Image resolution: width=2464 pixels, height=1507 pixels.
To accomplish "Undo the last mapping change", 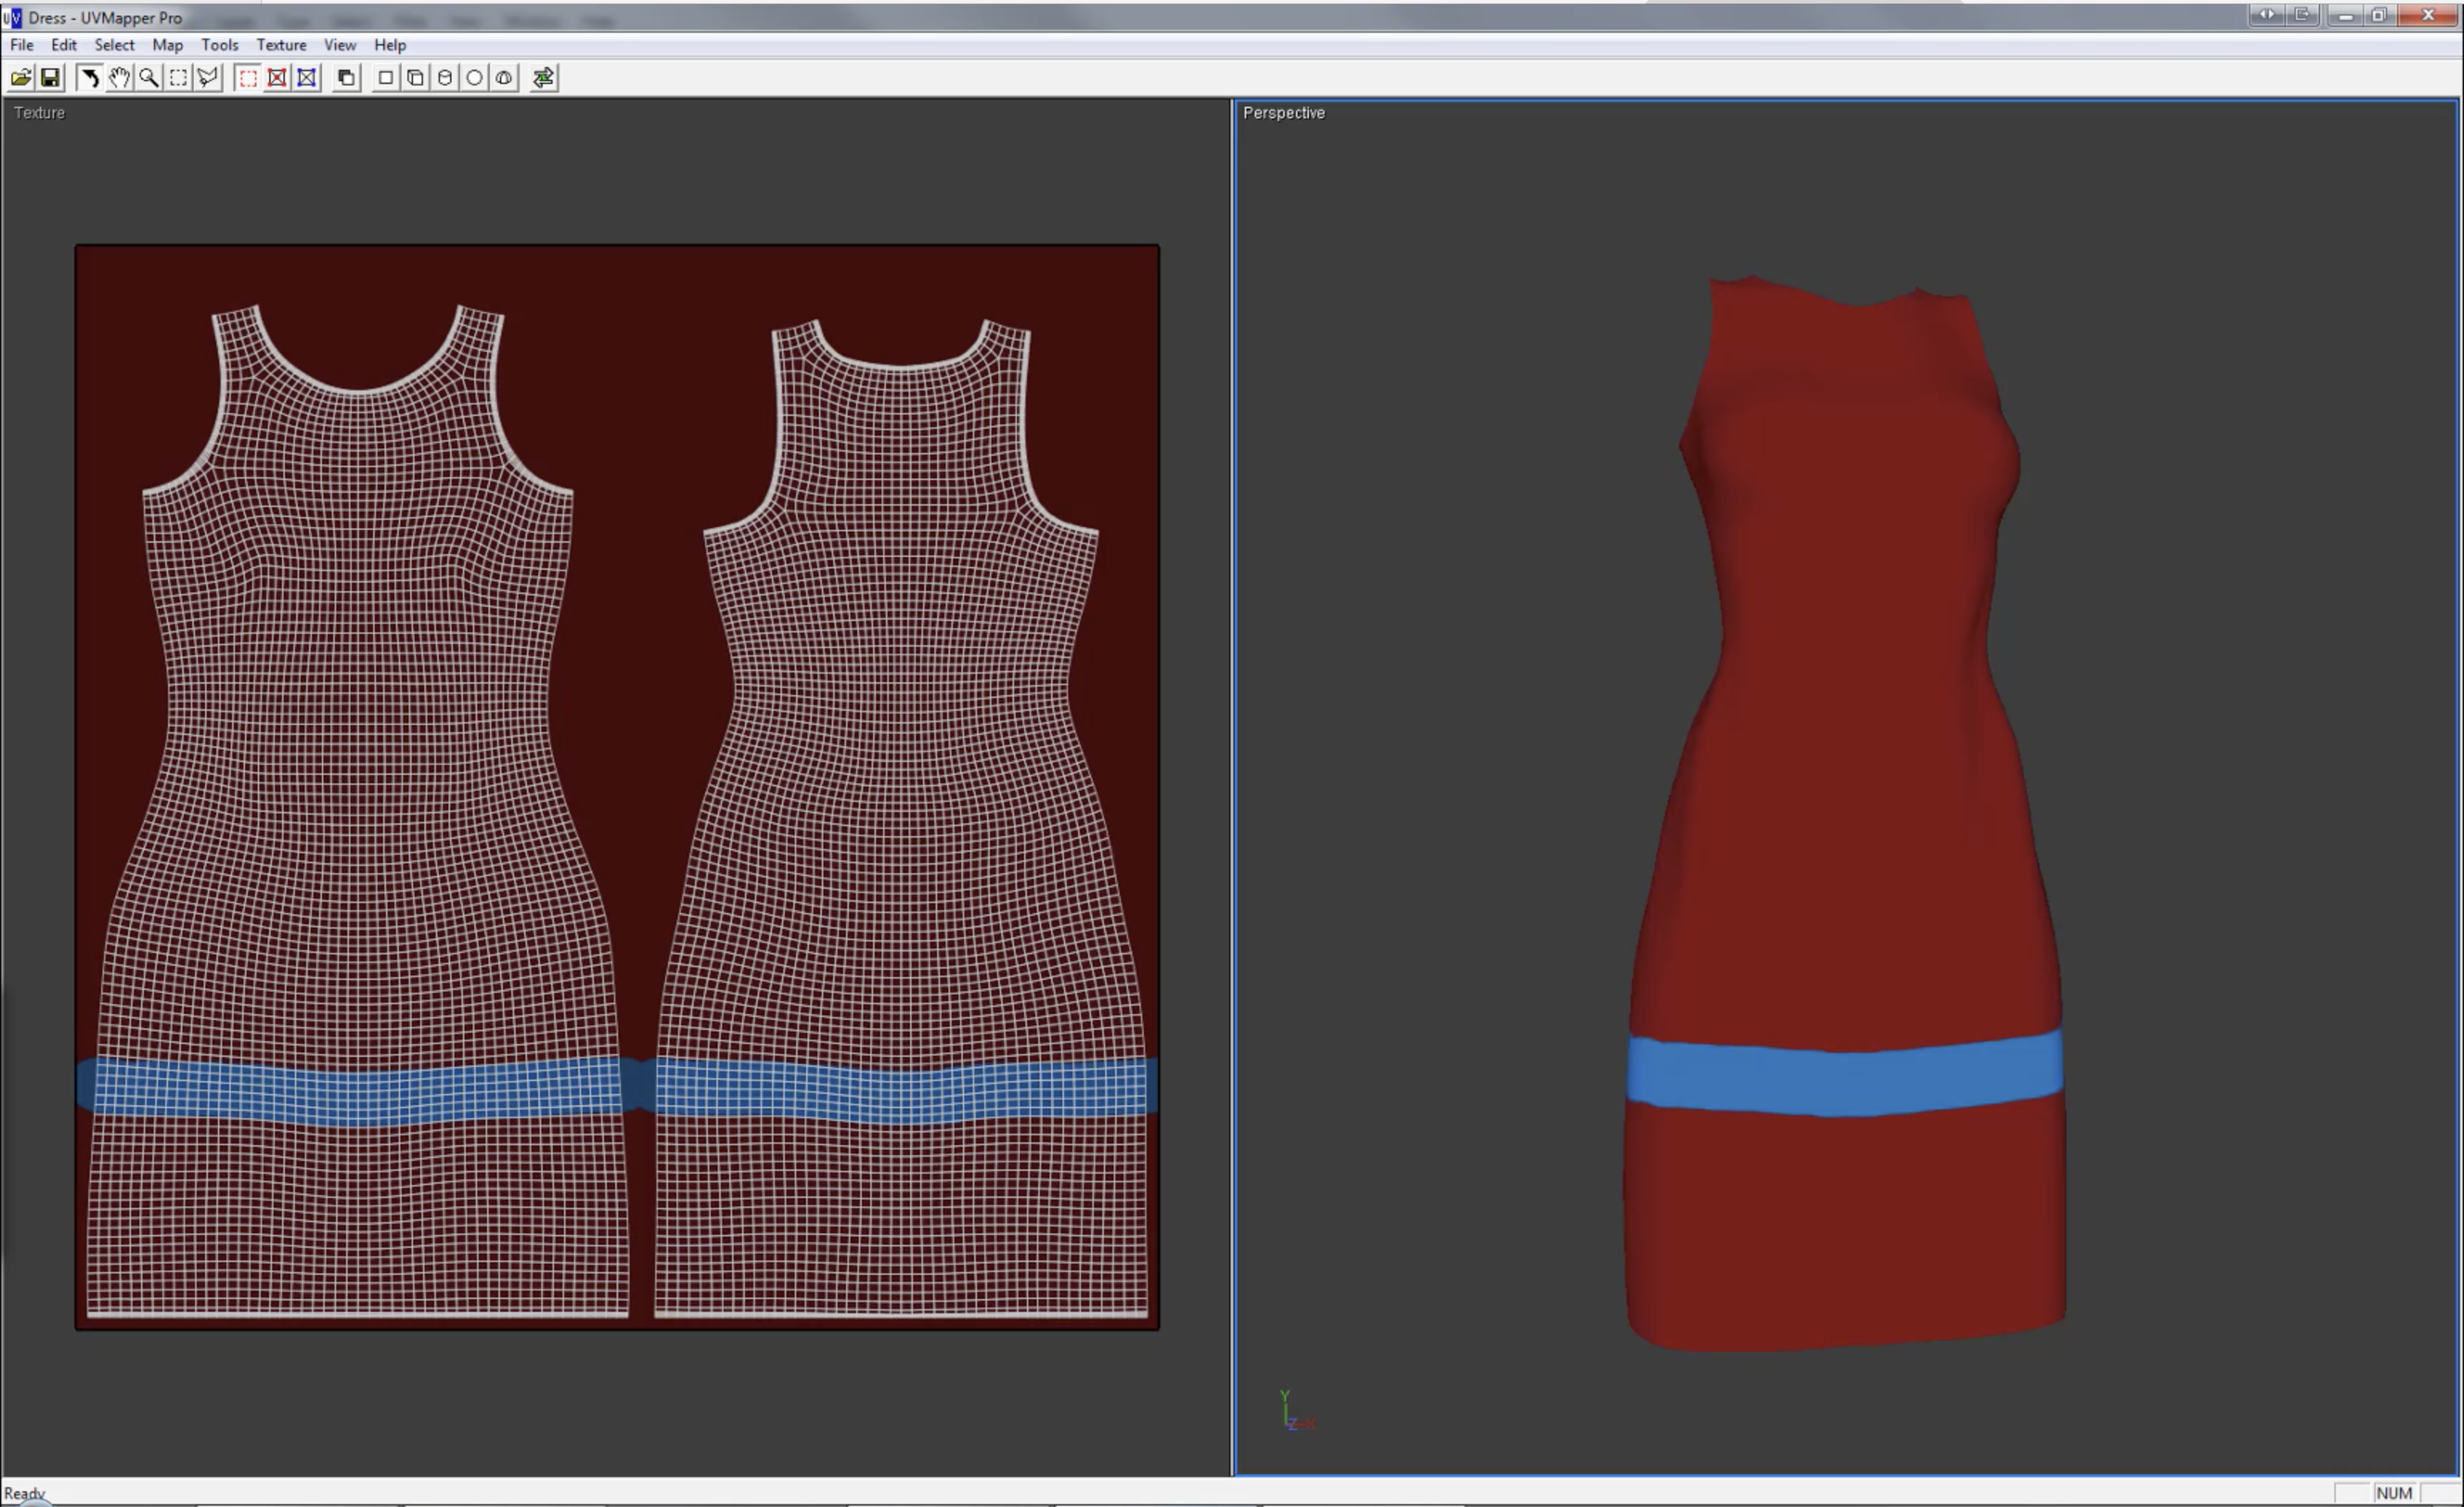I will [x=89, y=78].
